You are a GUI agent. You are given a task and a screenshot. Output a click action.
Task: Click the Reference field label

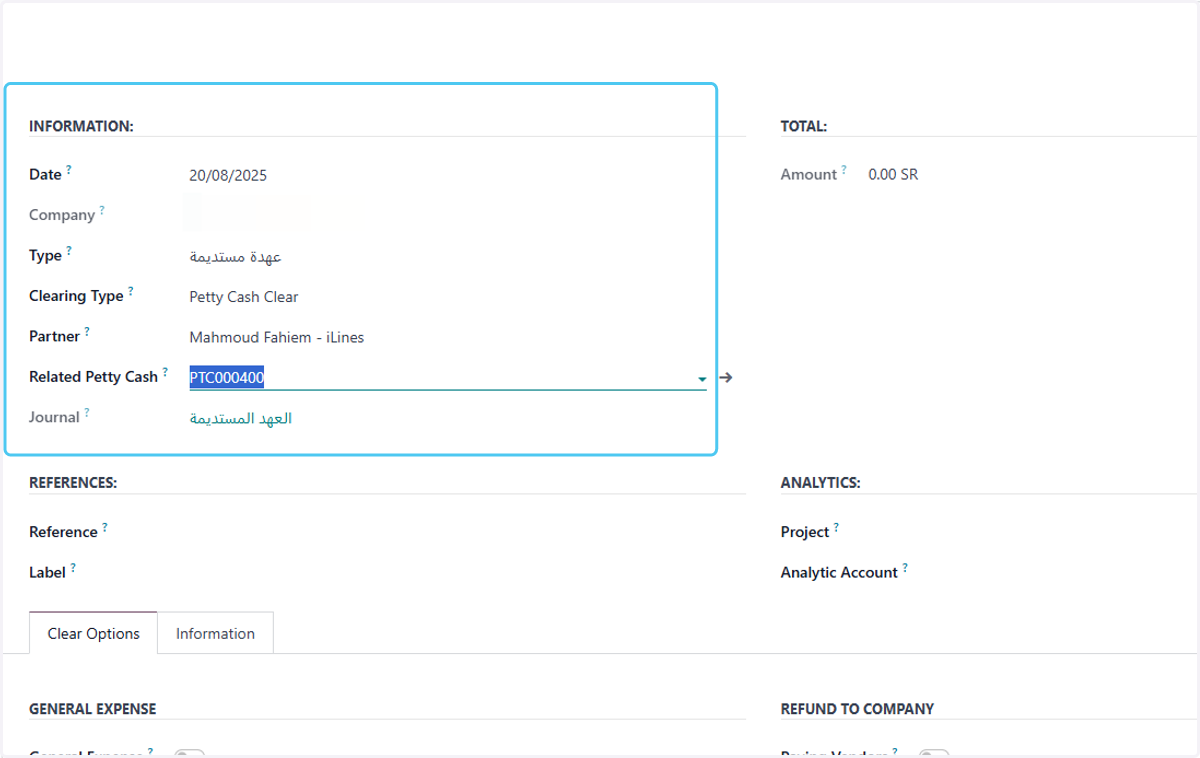[x=63, y=532]
